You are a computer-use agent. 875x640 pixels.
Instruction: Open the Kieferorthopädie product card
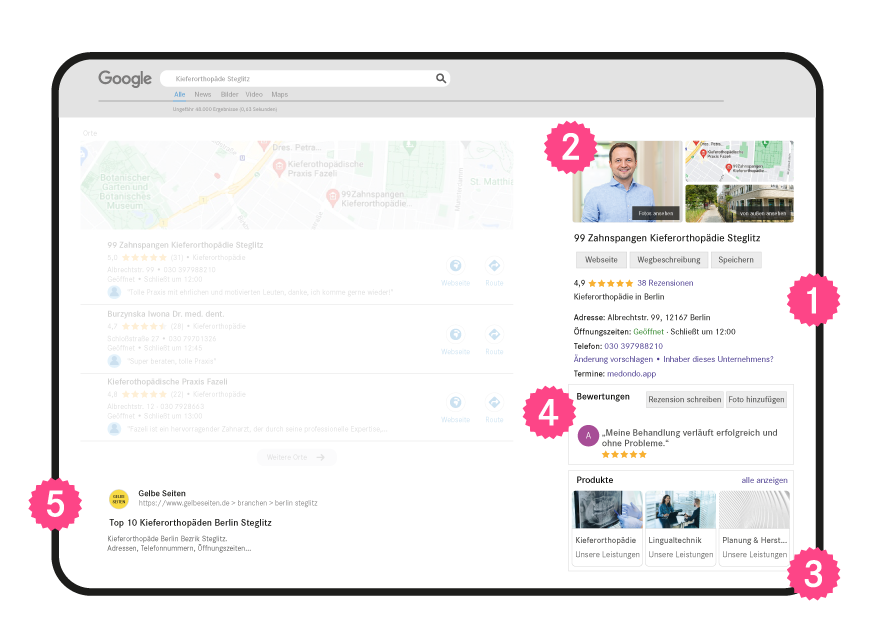pyautogui.click(x=608, y=528)
